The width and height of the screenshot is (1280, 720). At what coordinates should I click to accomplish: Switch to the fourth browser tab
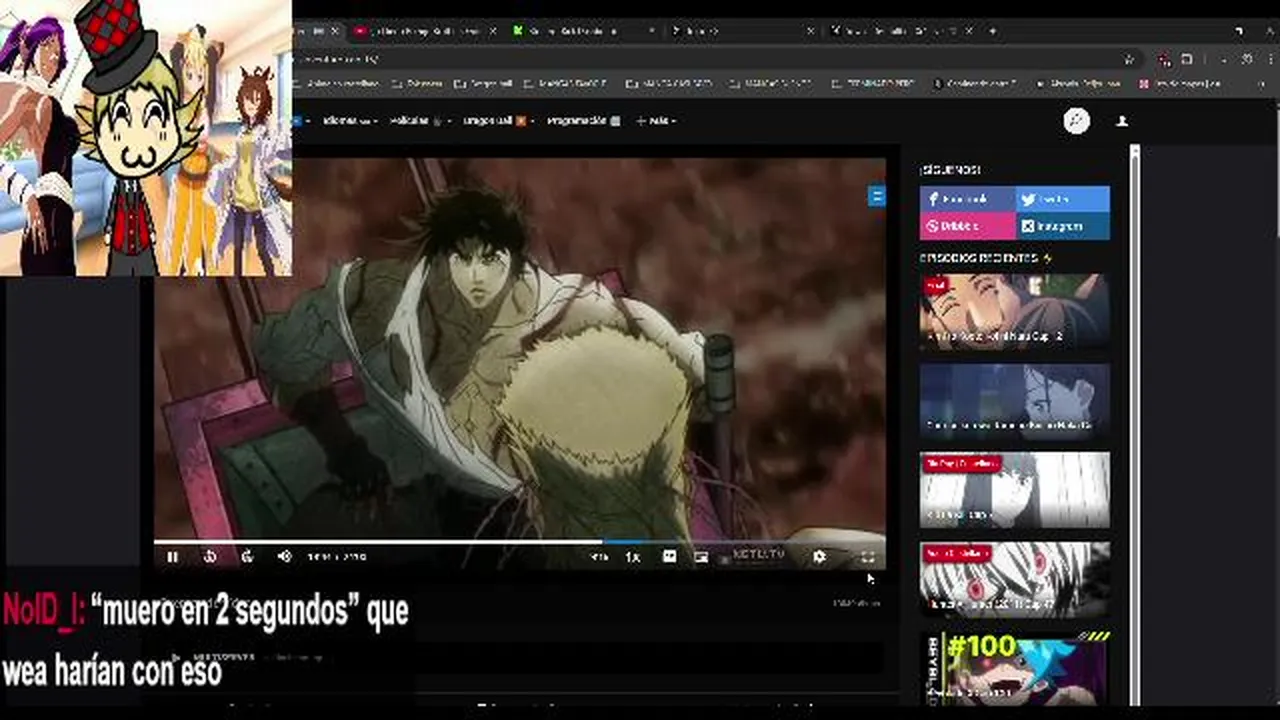coord(741,31)
